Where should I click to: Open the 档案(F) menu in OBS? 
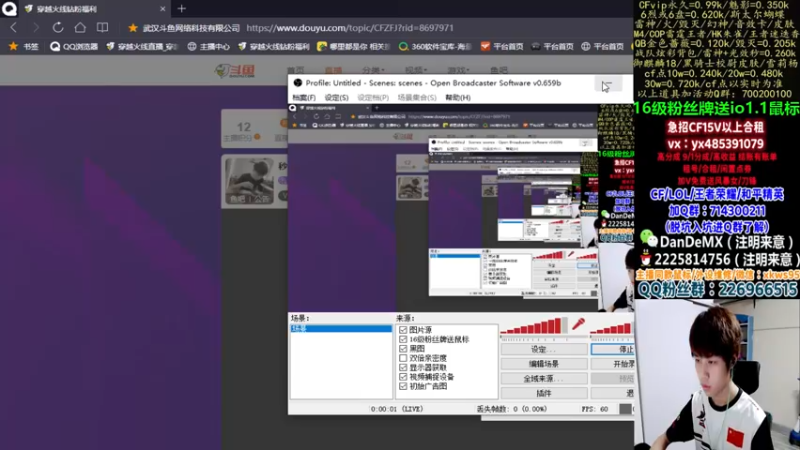click(304, 97)
